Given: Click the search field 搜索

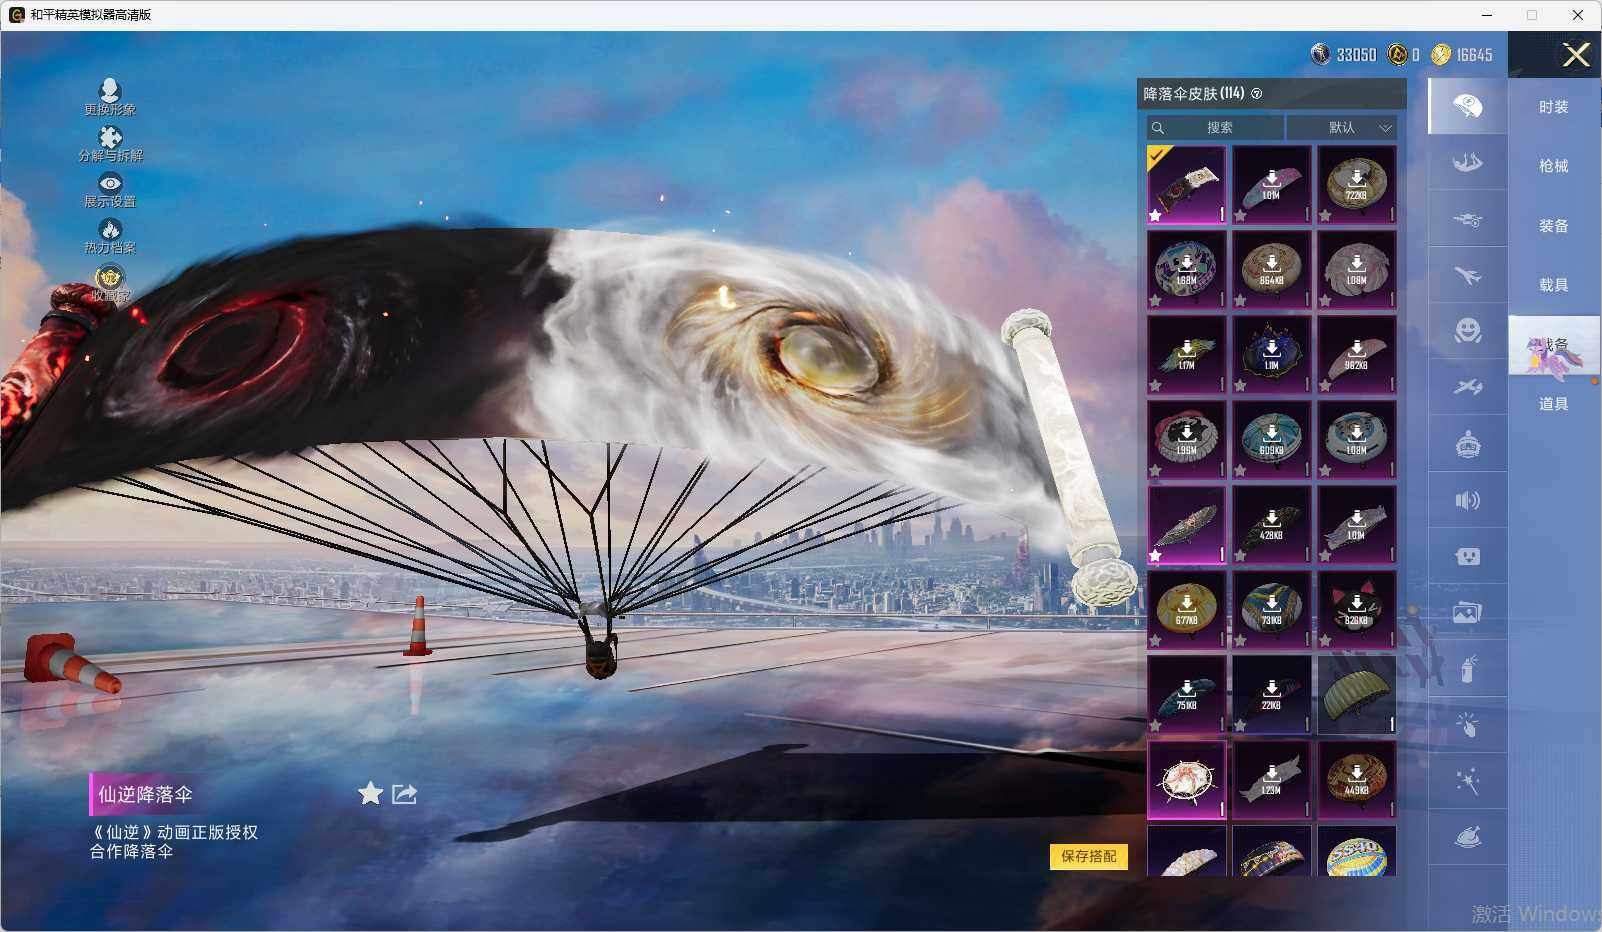Looking at the screenshot, I should (1216, 128).
